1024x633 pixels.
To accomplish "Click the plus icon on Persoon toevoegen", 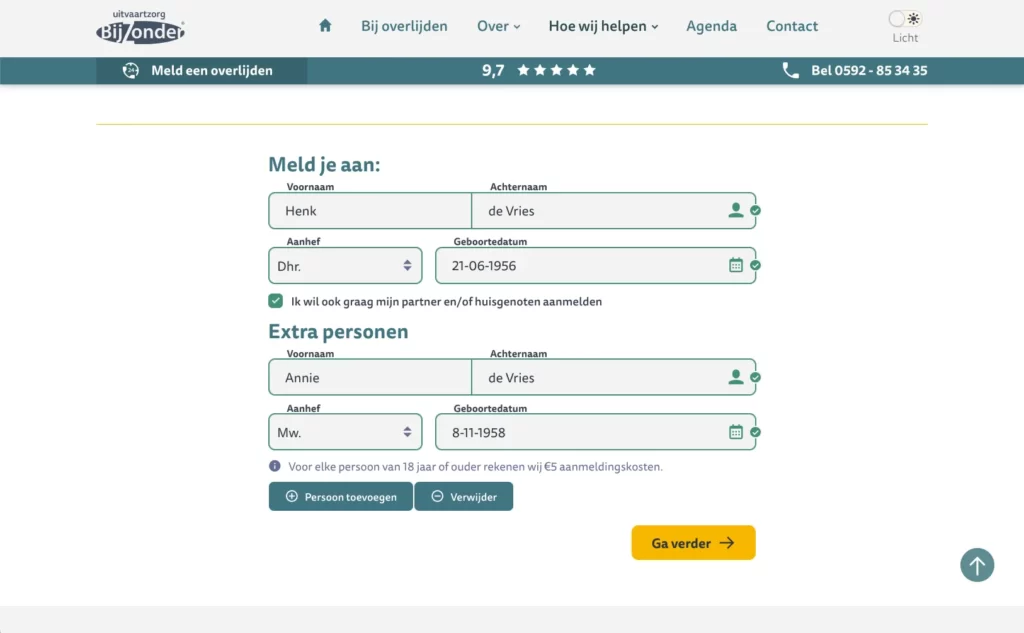I will pyautogui.click(x=291, y=496).
